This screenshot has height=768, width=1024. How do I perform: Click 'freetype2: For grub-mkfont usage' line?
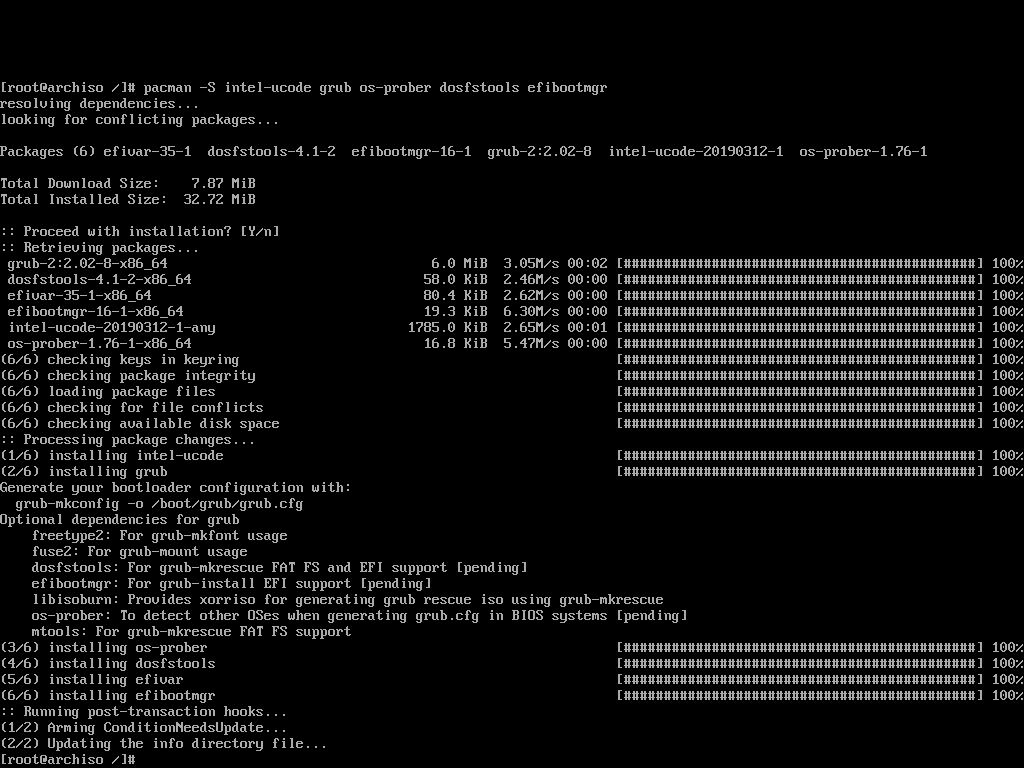point(159,536)
